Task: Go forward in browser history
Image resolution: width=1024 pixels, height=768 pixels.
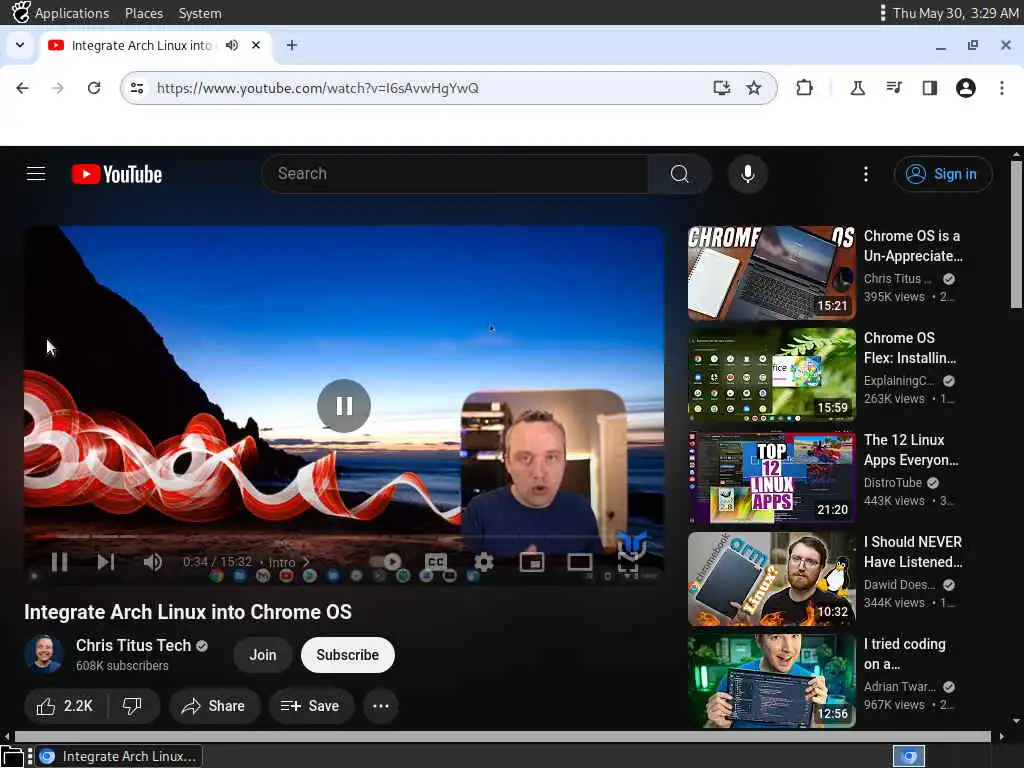Action: coord(57,88)
